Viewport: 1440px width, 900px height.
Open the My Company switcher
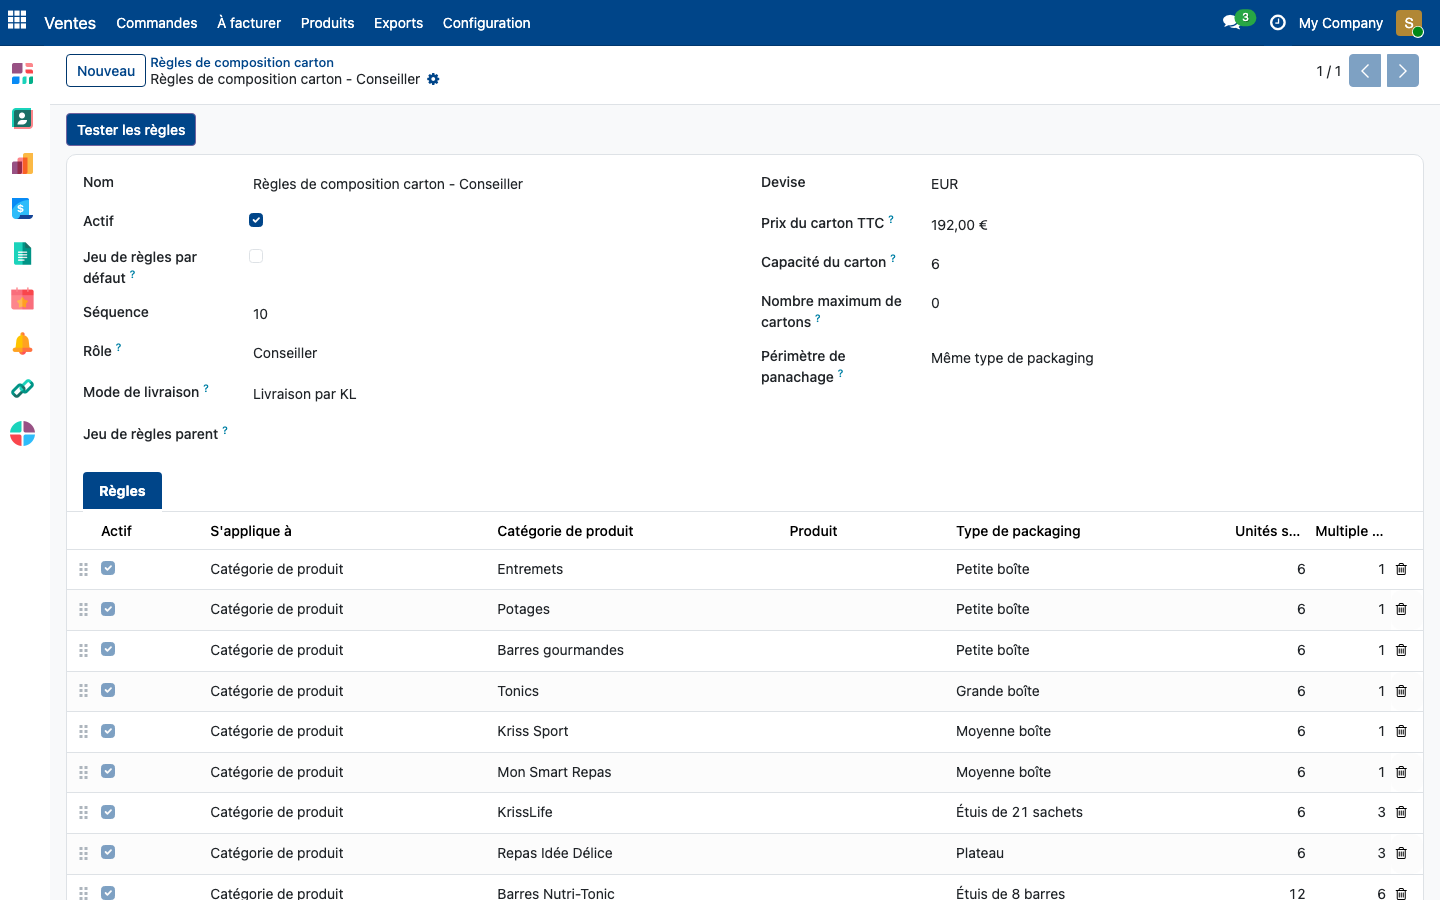[1340, 23]
